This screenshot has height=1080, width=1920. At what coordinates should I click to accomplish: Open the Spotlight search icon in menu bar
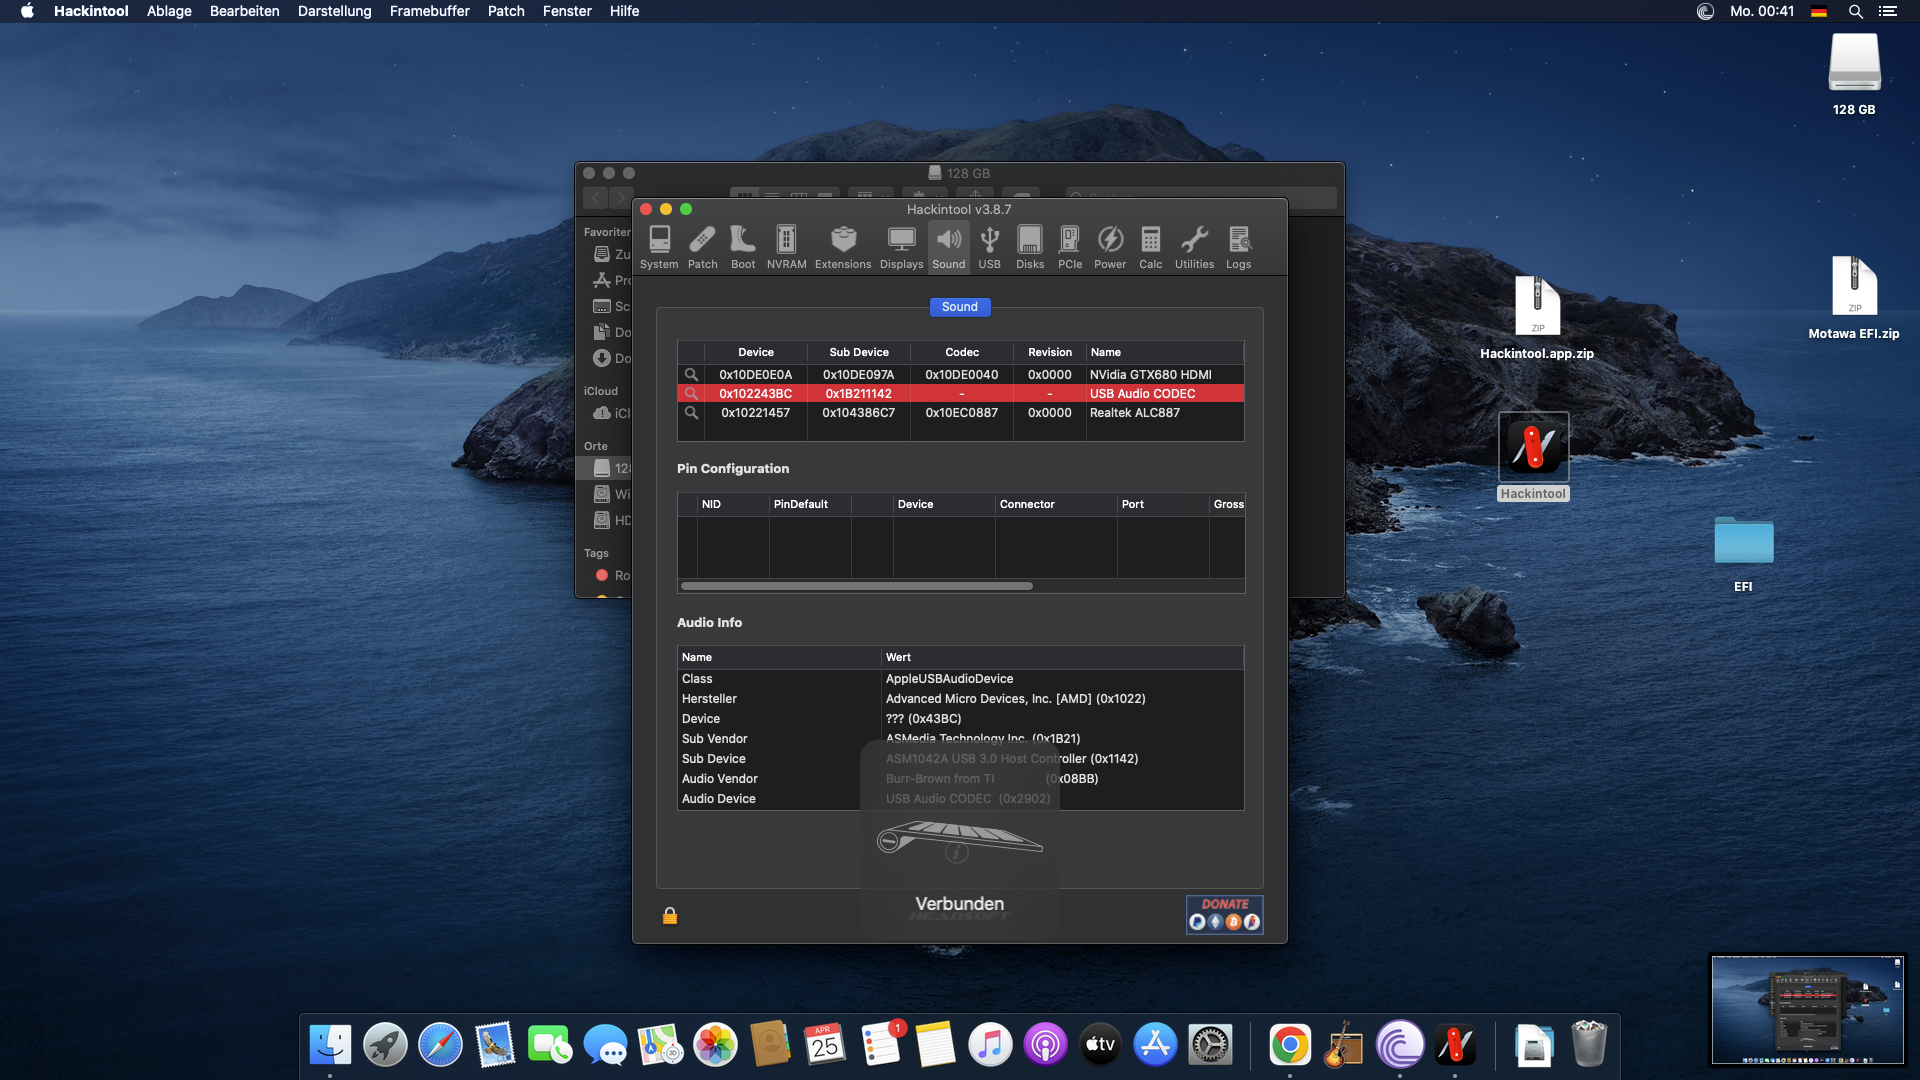click(x=1855, y=11)
